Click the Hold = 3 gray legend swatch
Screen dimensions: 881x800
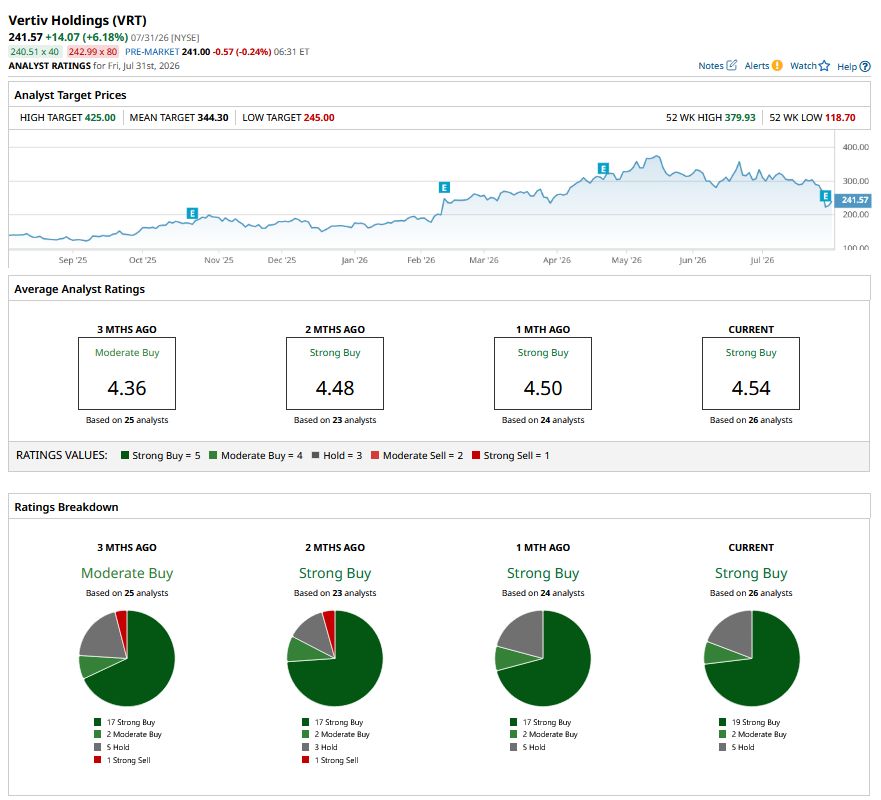click(316, 455)
